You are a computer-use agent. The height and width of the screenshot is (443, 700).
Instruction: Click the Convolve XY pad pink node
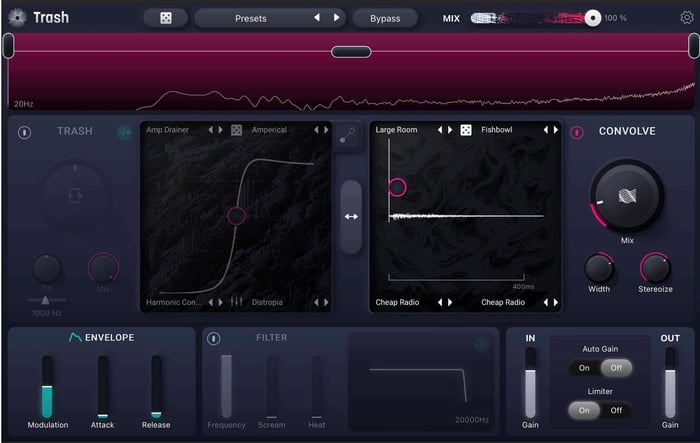coord(397,188)
